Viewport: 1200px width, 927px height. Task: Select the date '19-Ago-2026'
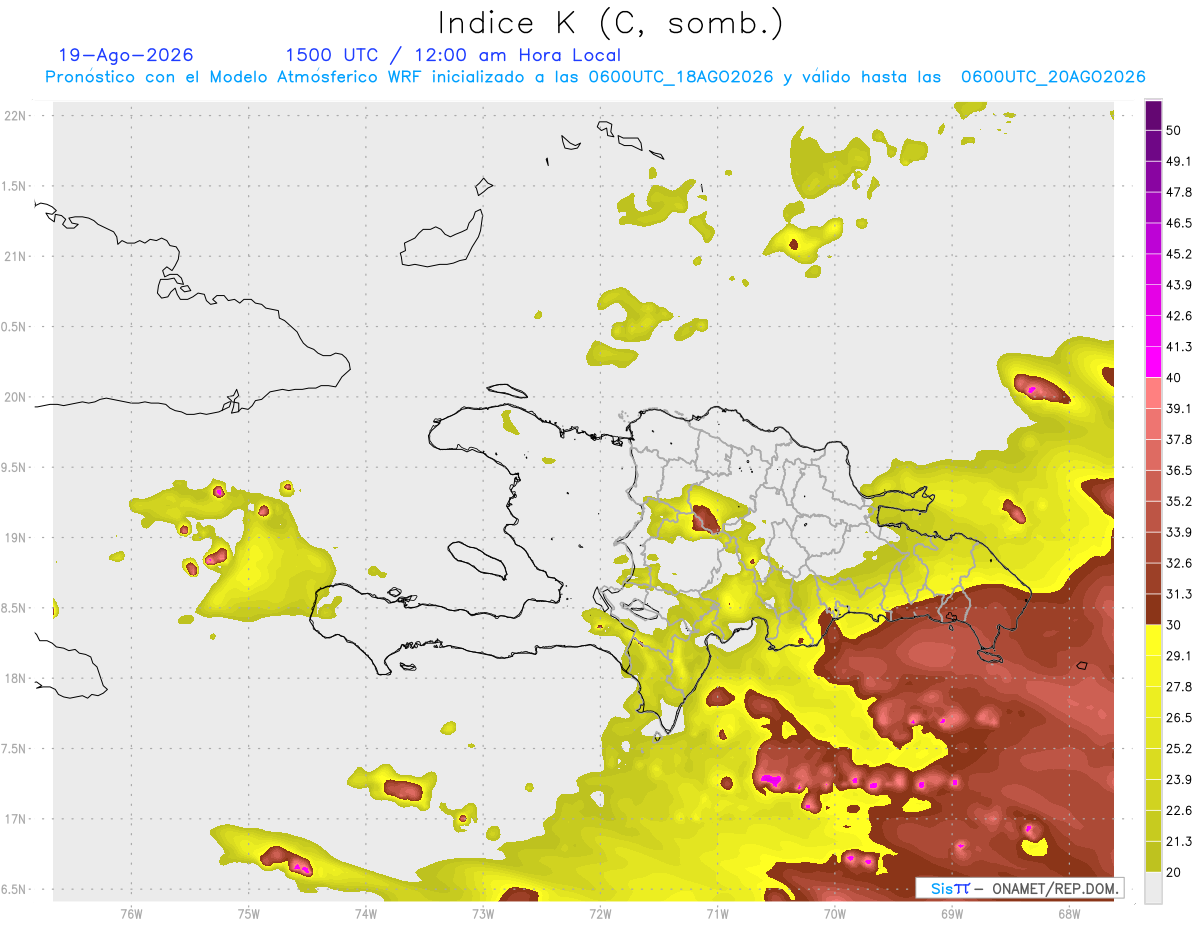(126, 55)
